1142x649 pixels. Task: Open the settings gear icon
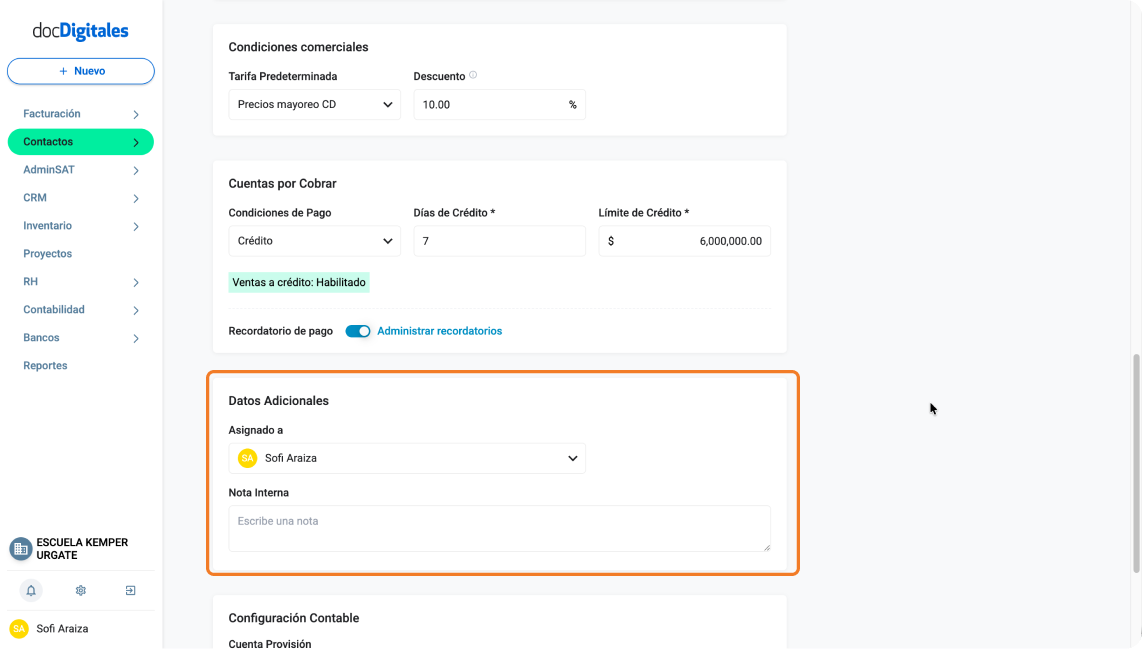[81, 591]
